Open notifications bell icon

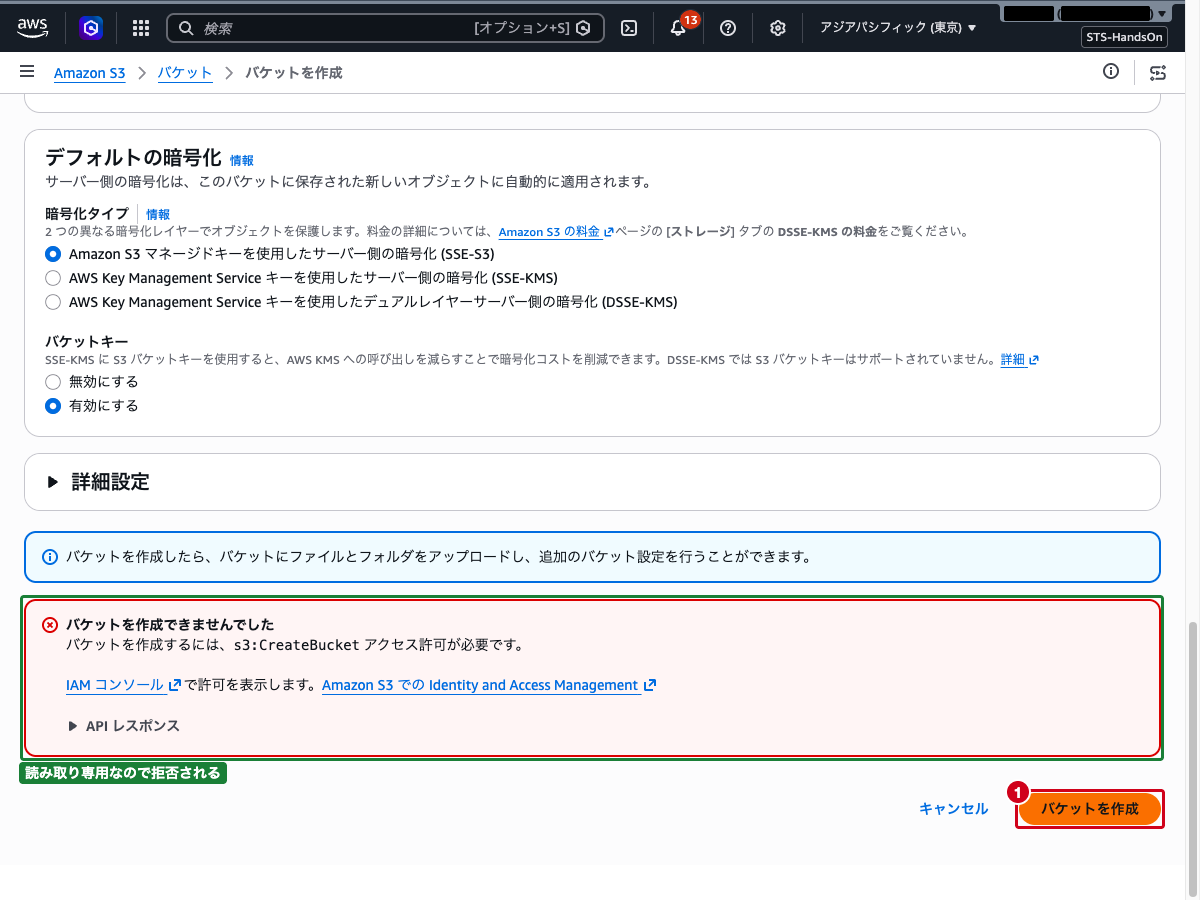(678, 28)
